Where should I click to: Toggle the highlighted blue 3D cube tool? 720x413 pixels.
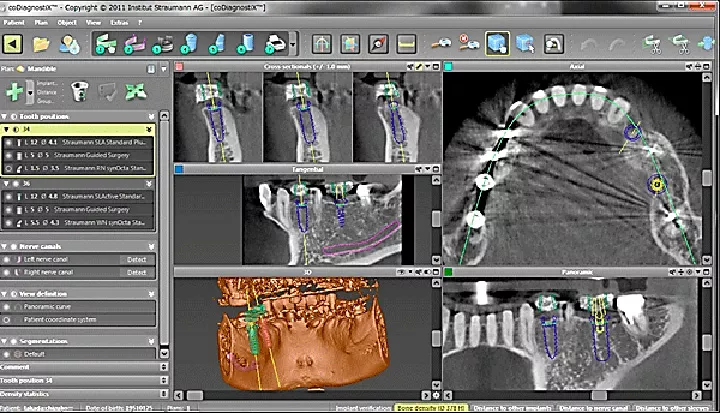pyautogui.click(x=497, y=44)
